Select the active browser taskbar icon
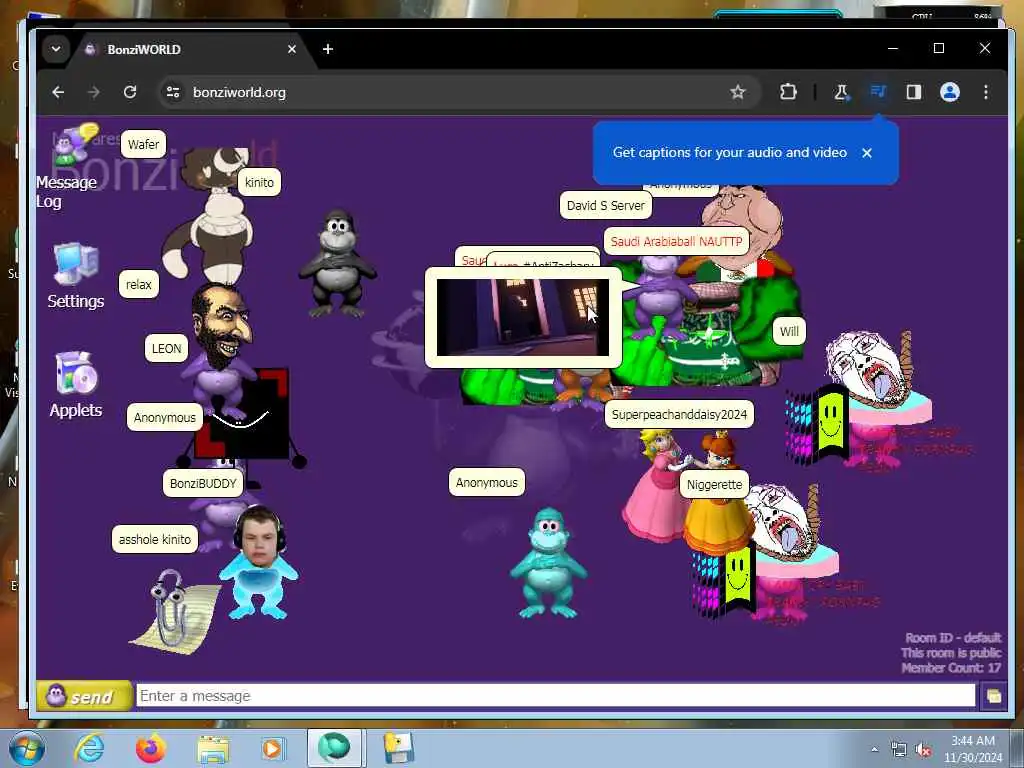The width and height of the screenshot is (1024, 768). click(x=334, y=748)
